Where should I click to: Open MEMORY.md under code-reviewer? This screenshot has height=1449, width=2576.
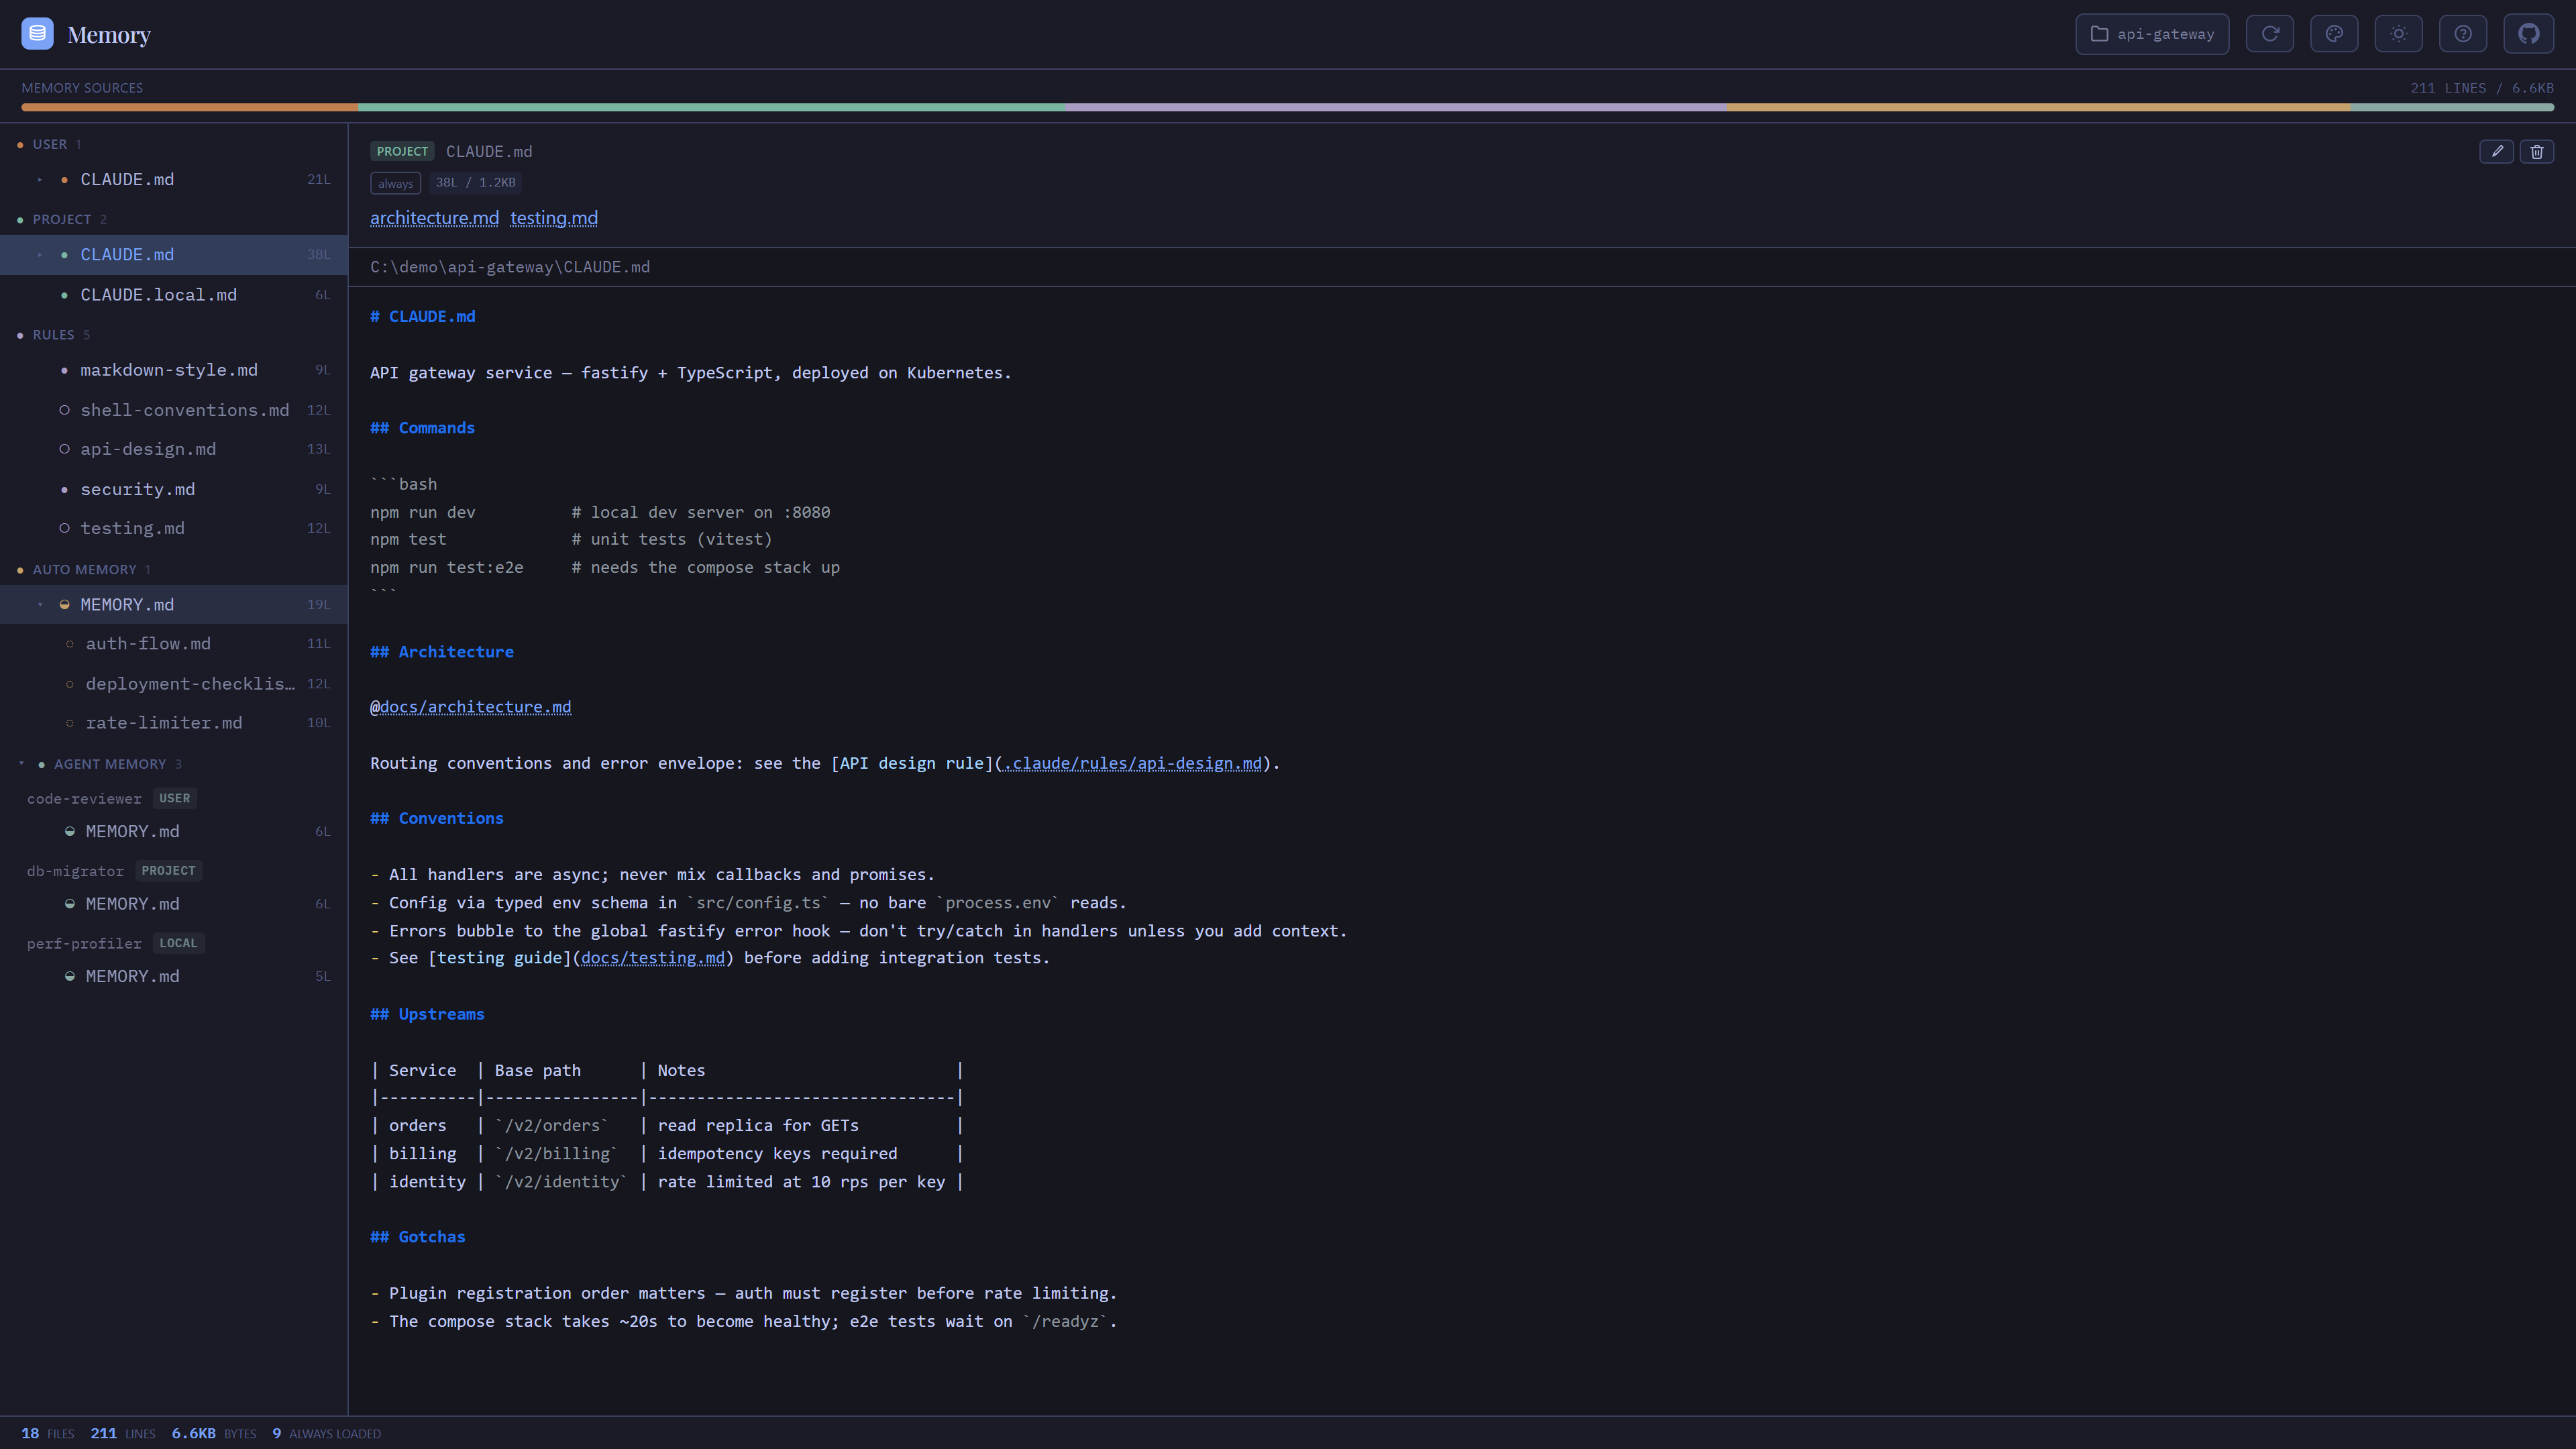click(174, 832)
